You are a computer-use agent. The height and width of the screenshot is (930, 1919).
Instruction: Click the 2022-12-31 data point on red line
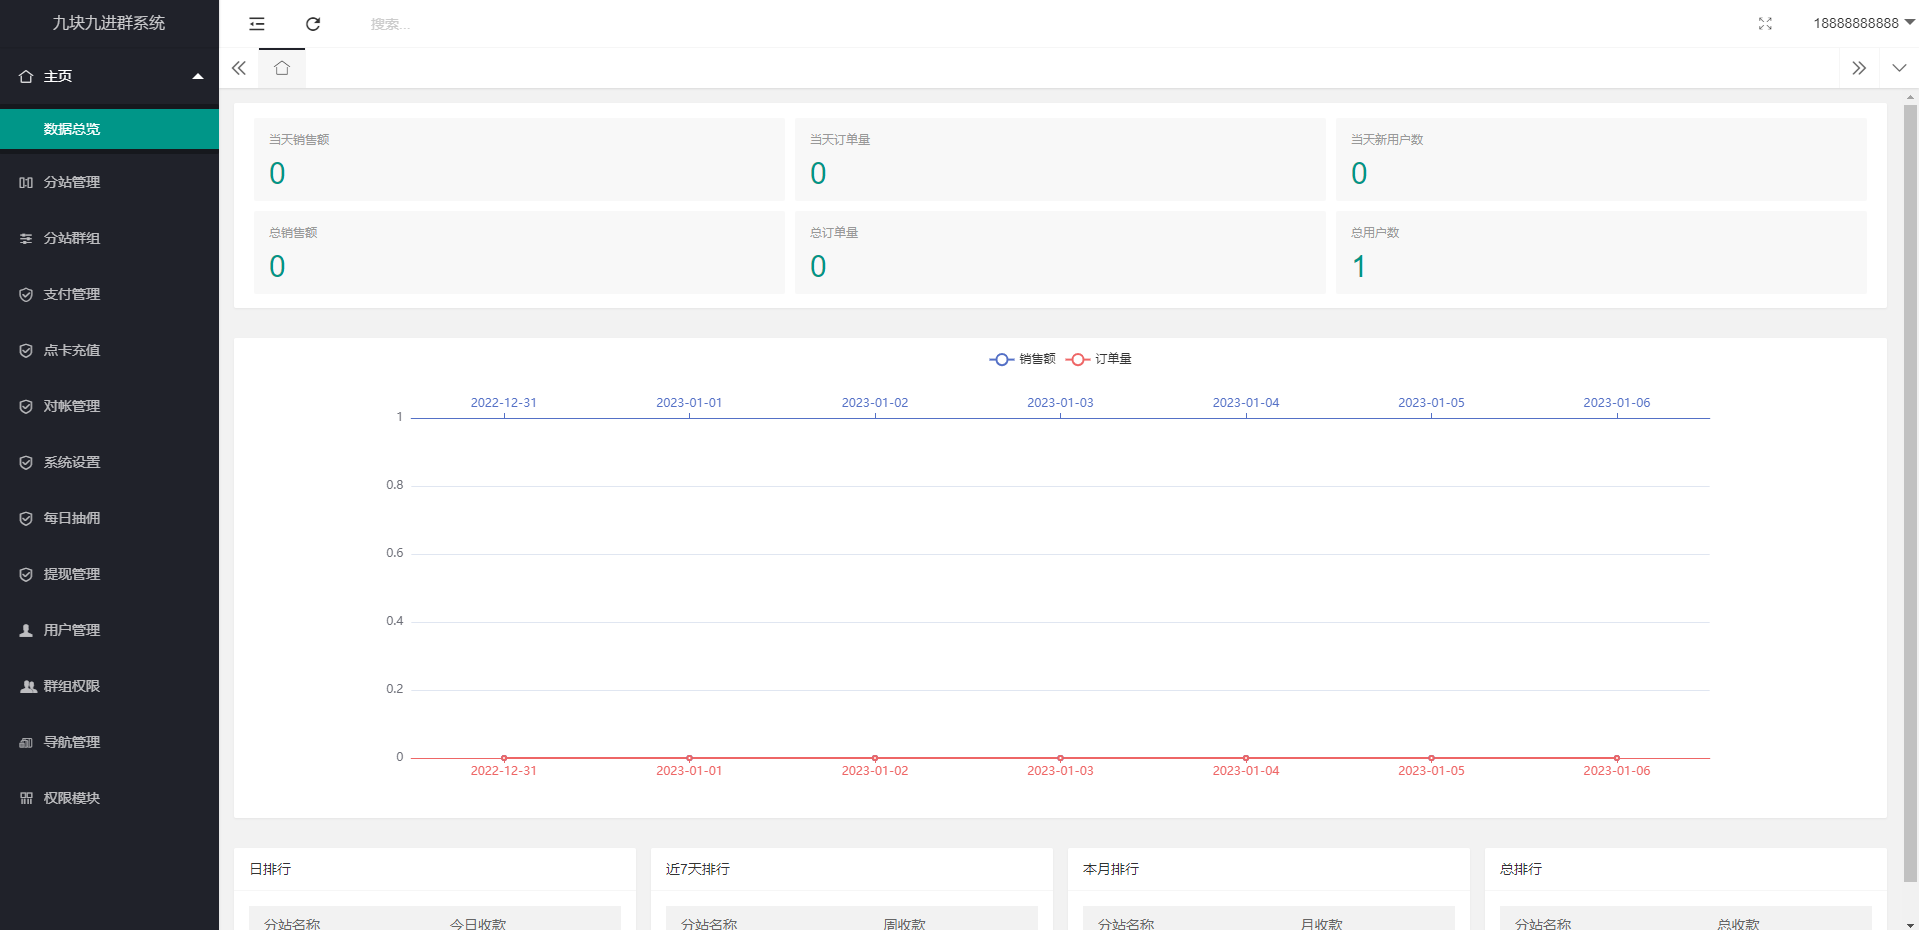click(x=504, y=758)
